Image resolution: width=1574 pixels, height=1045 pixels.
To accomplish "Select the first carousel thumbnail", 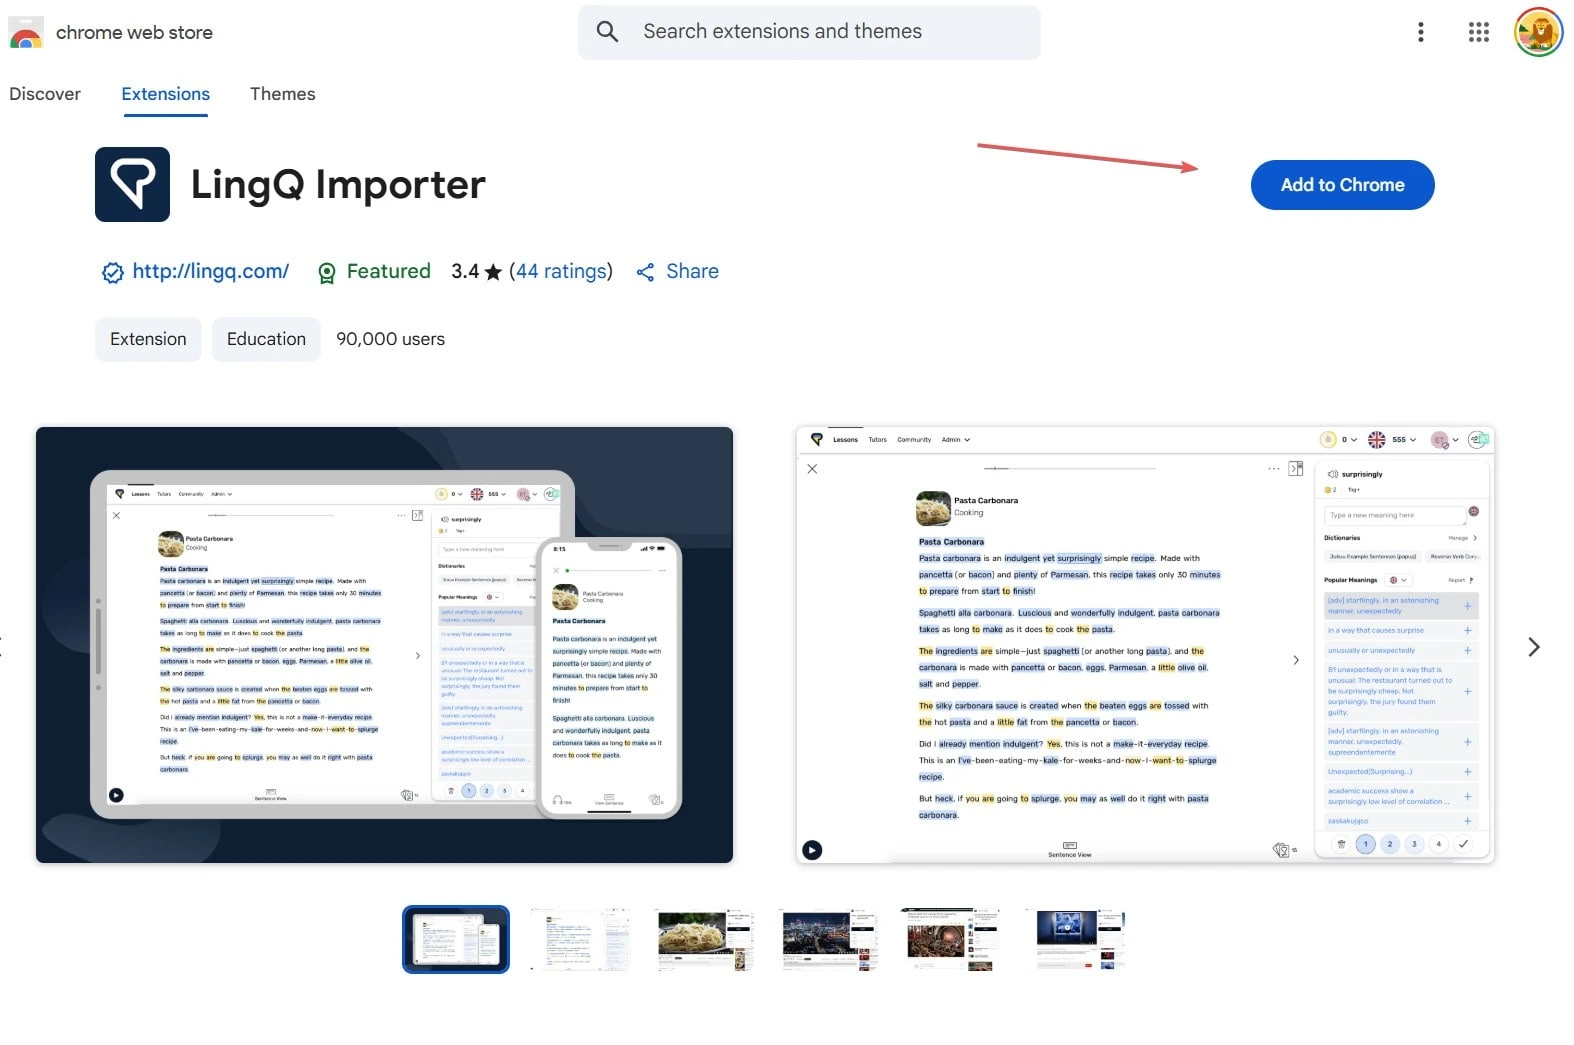I will pos(456,939).
